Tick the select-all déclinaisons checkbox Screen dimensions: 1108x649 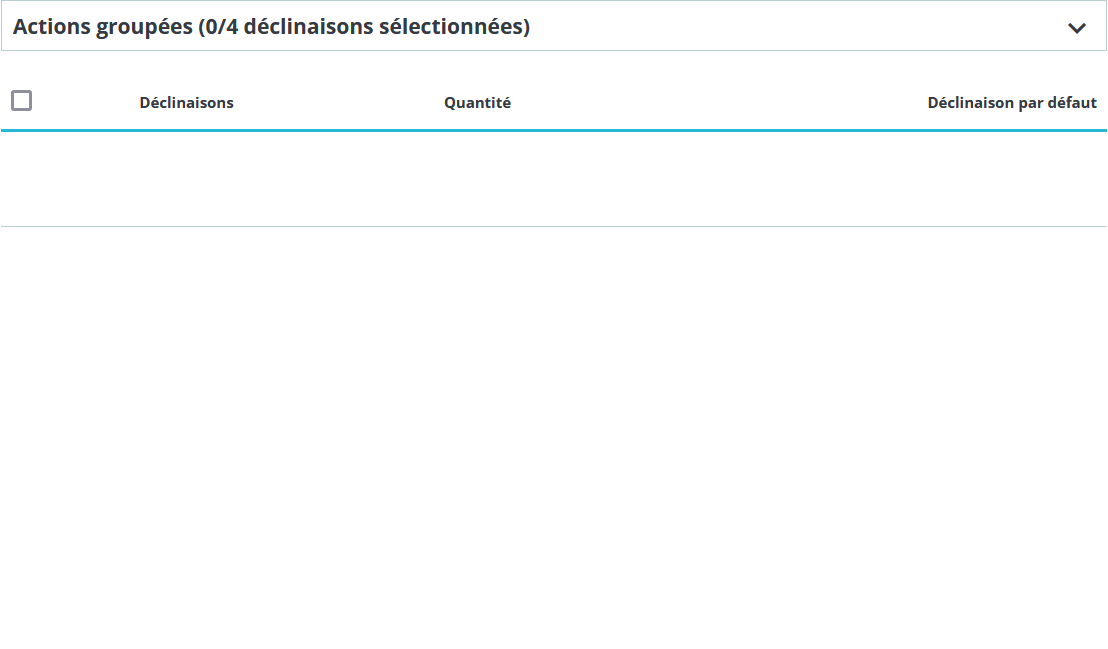[21, 100]
